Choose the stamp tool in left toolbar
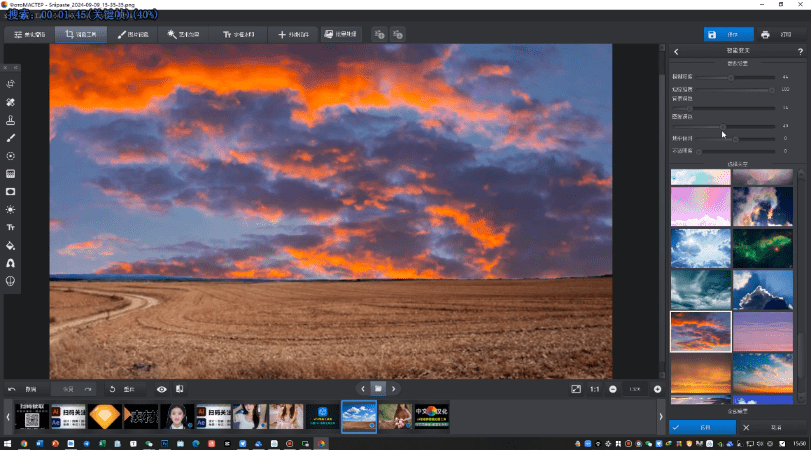The image size is (811, 450). 10,119
